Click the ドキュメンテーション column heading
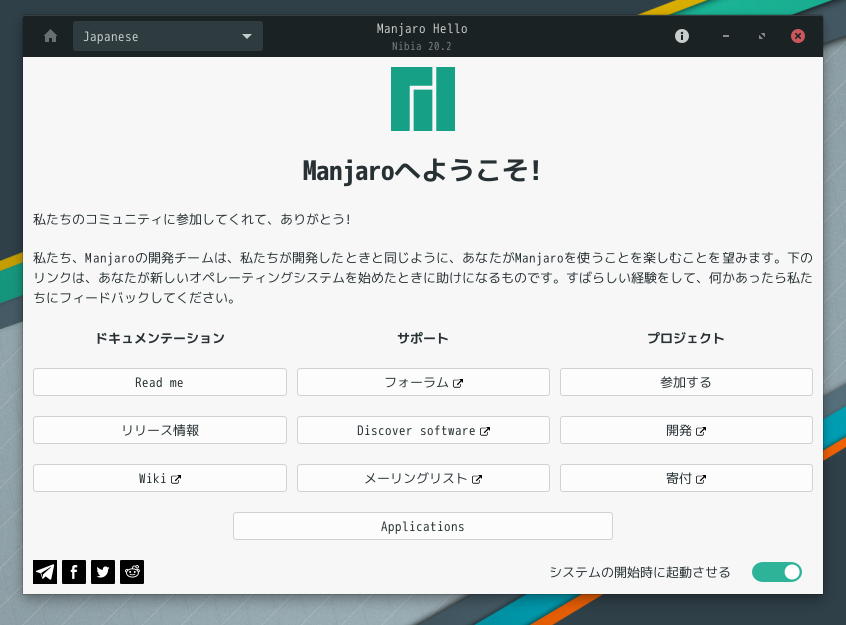The height and width of the screenshot is (625, 846). pos(160,338)
